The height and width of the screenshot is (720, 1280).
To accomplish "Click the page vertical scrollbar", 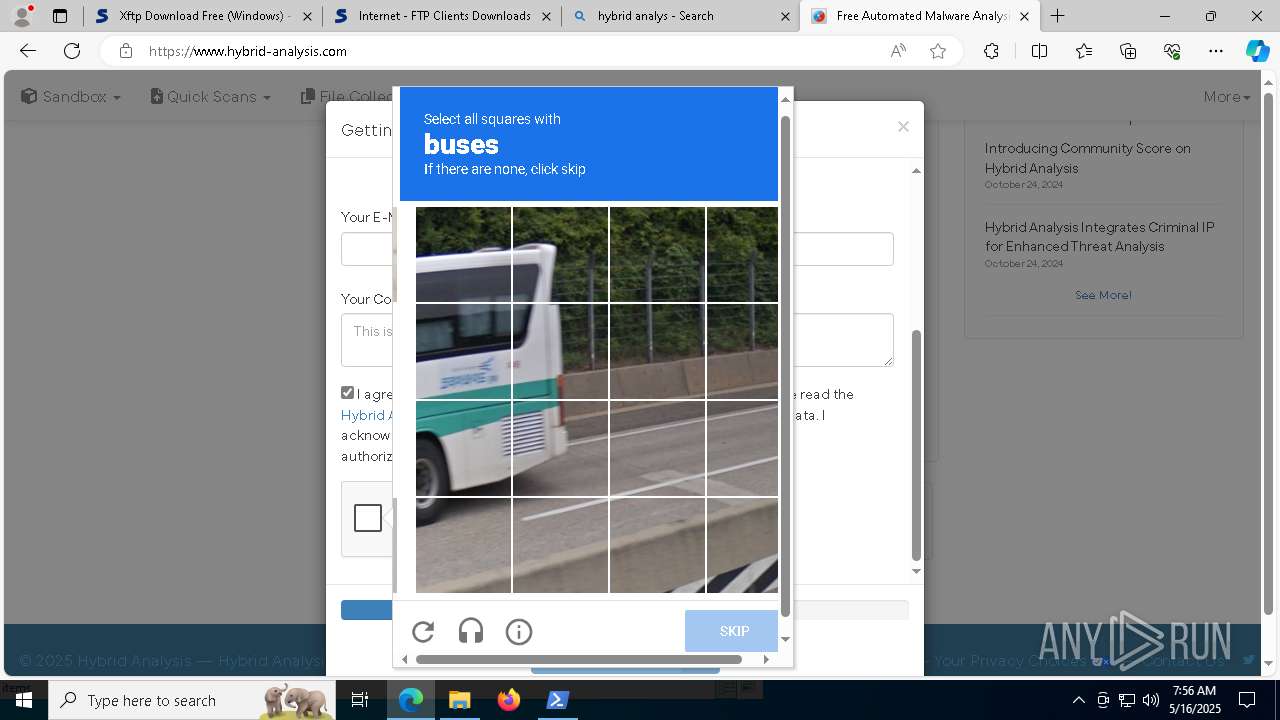I will click(1268, 355).
